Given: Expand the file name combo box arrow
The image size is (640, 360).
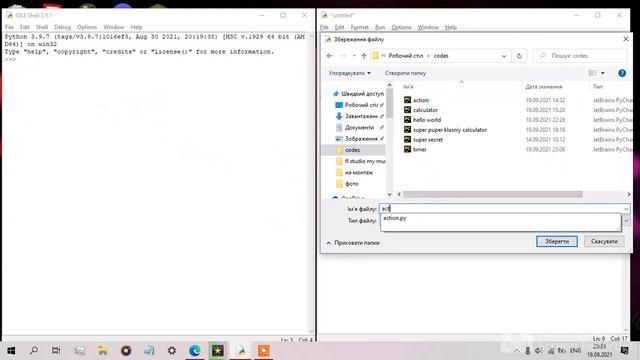Looking at the screenshot, I should (626, 209).
